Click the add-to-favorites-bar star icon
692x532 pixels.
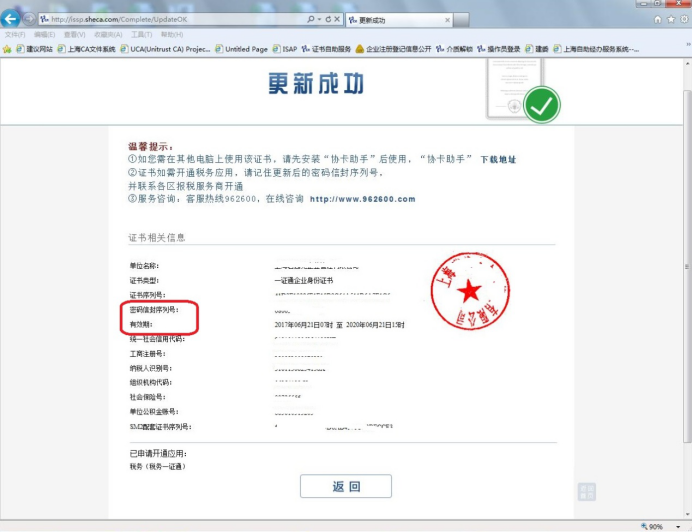click(x=7, y=48)
